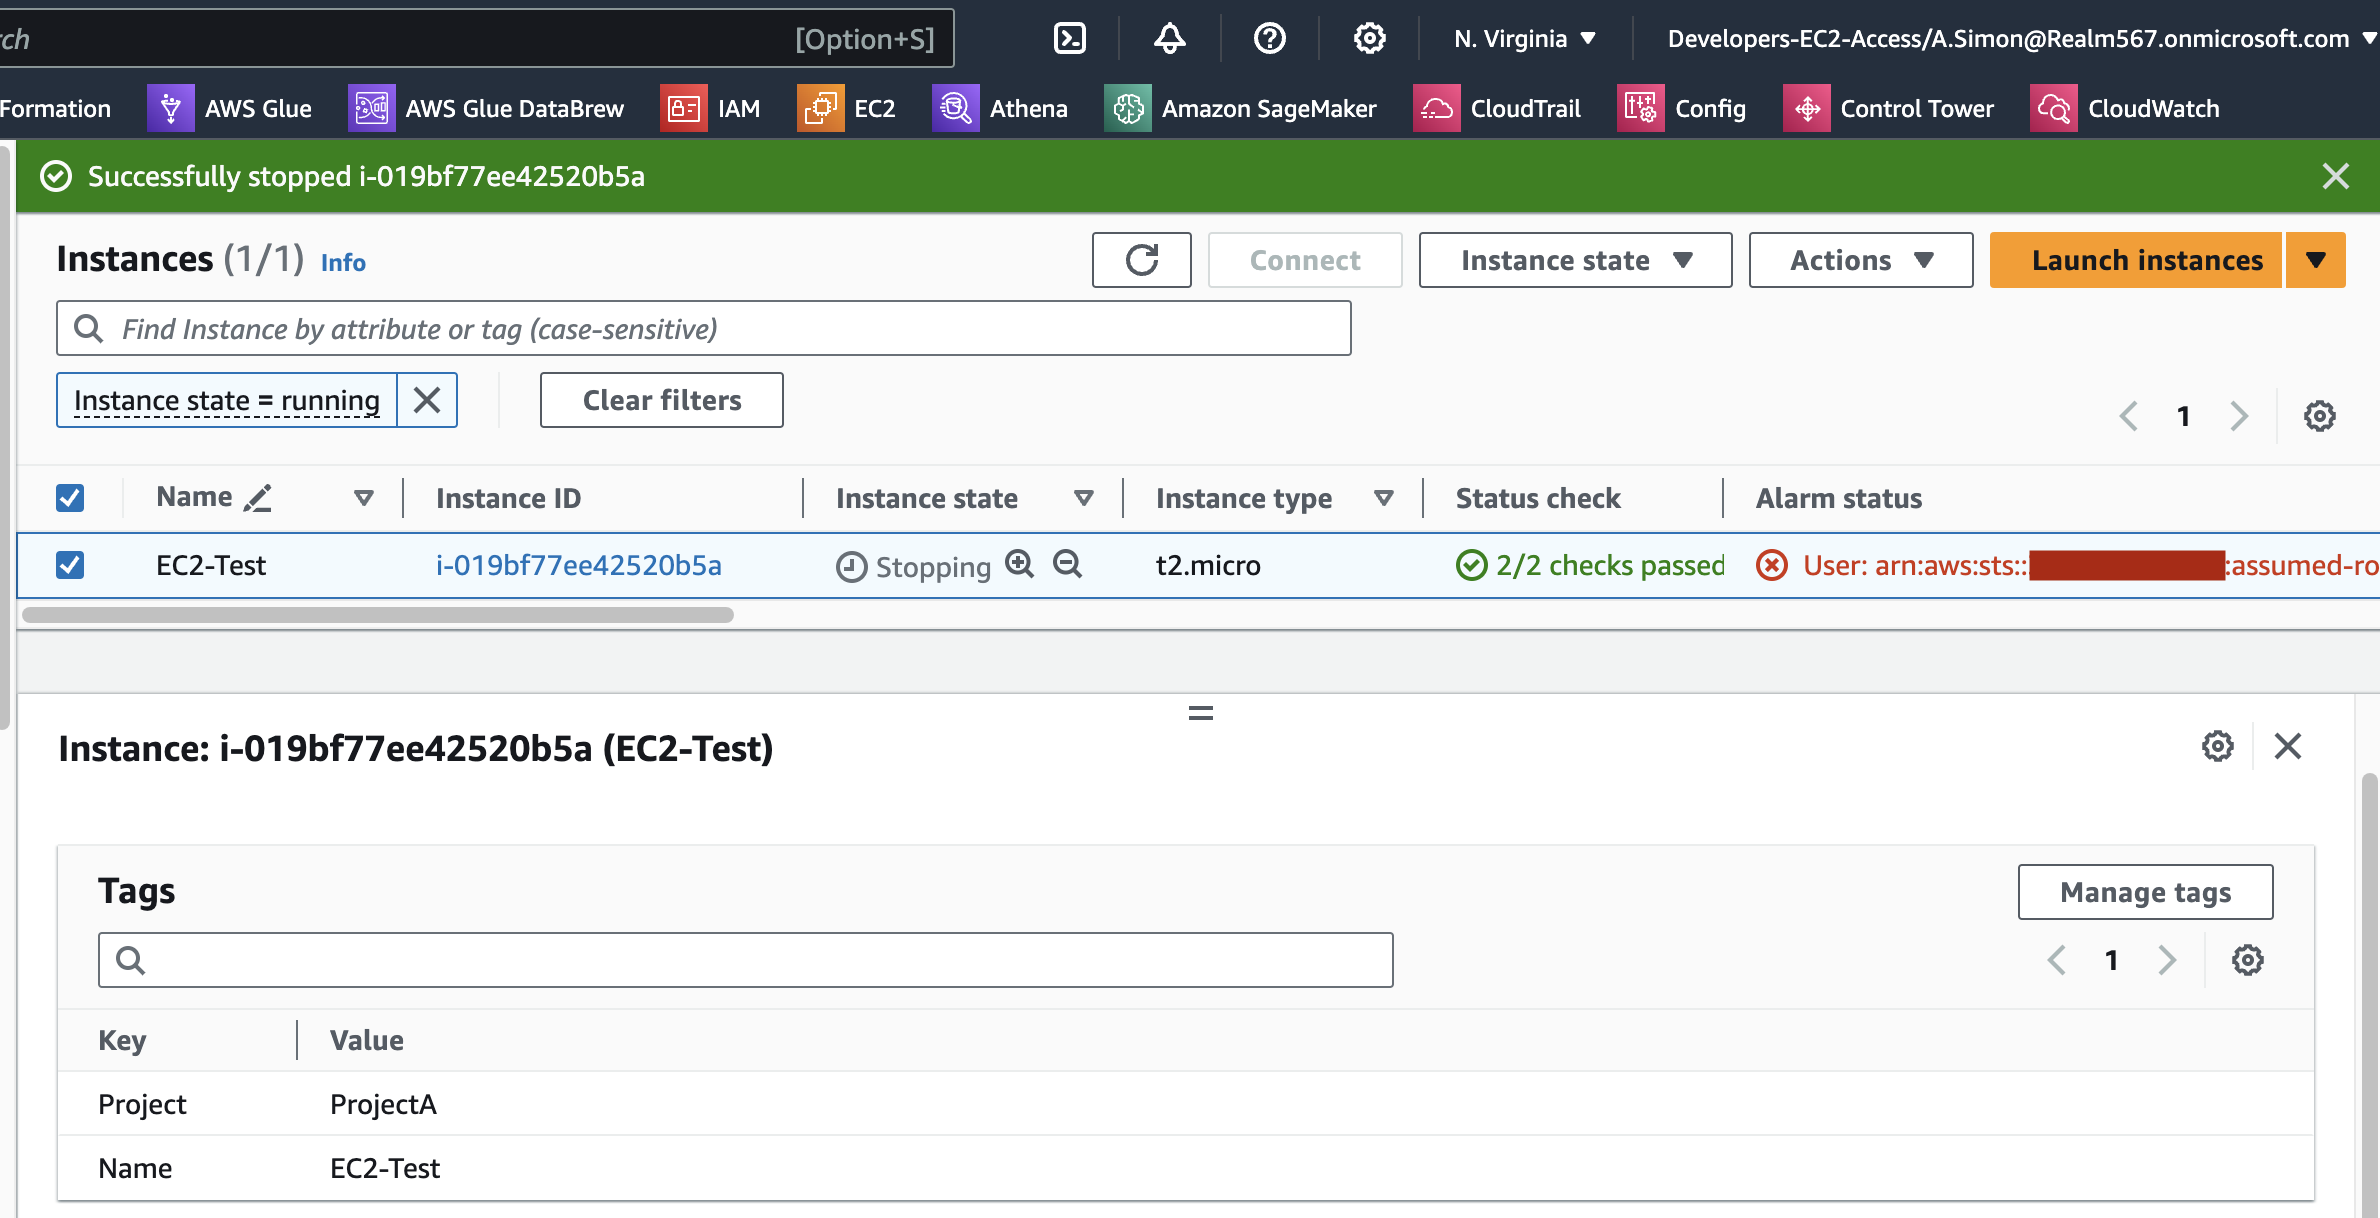Open EC2 from the favorites bar
Image resolution: width=2380 pixels, height=1218 pixels.
click(849, 108)
